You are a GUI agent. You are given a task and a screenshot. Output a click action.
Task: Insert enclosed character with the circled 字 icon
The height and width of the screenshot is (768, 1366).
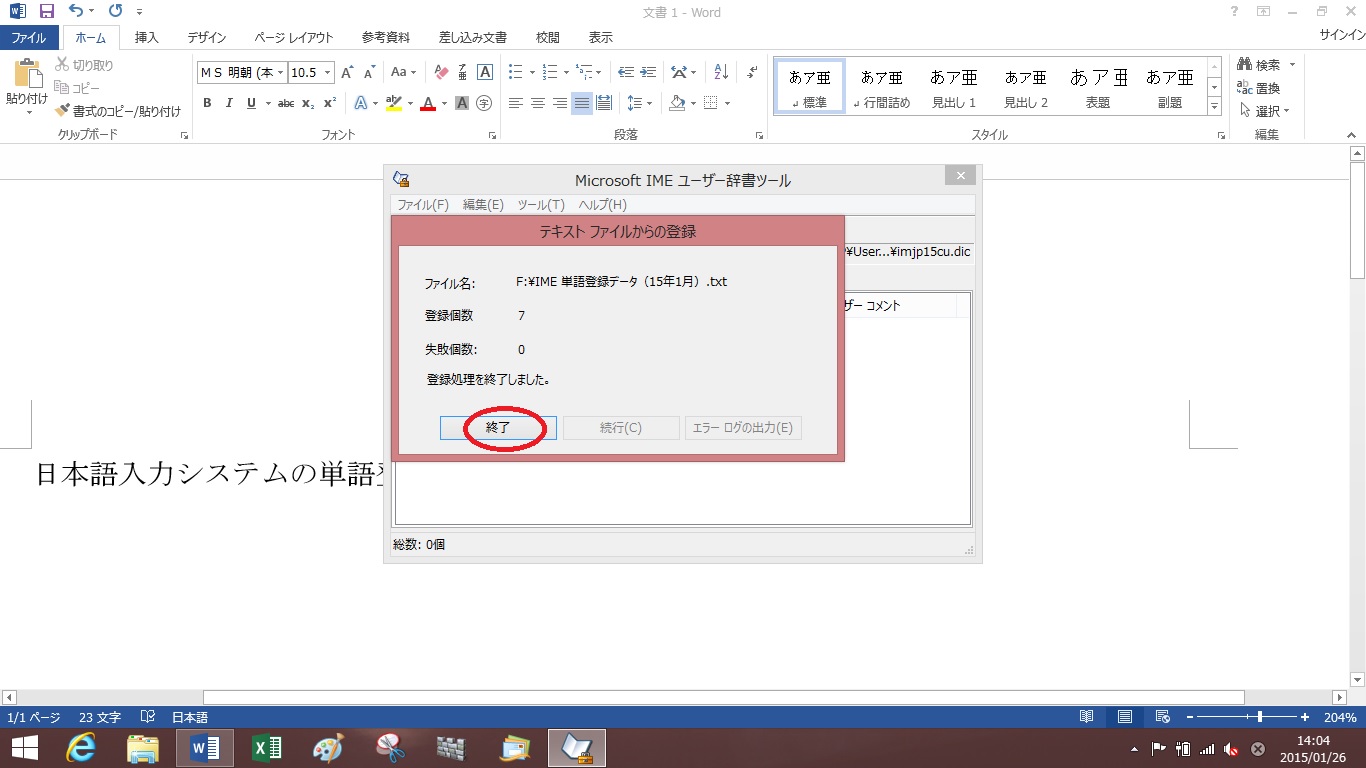coord(484,103)
